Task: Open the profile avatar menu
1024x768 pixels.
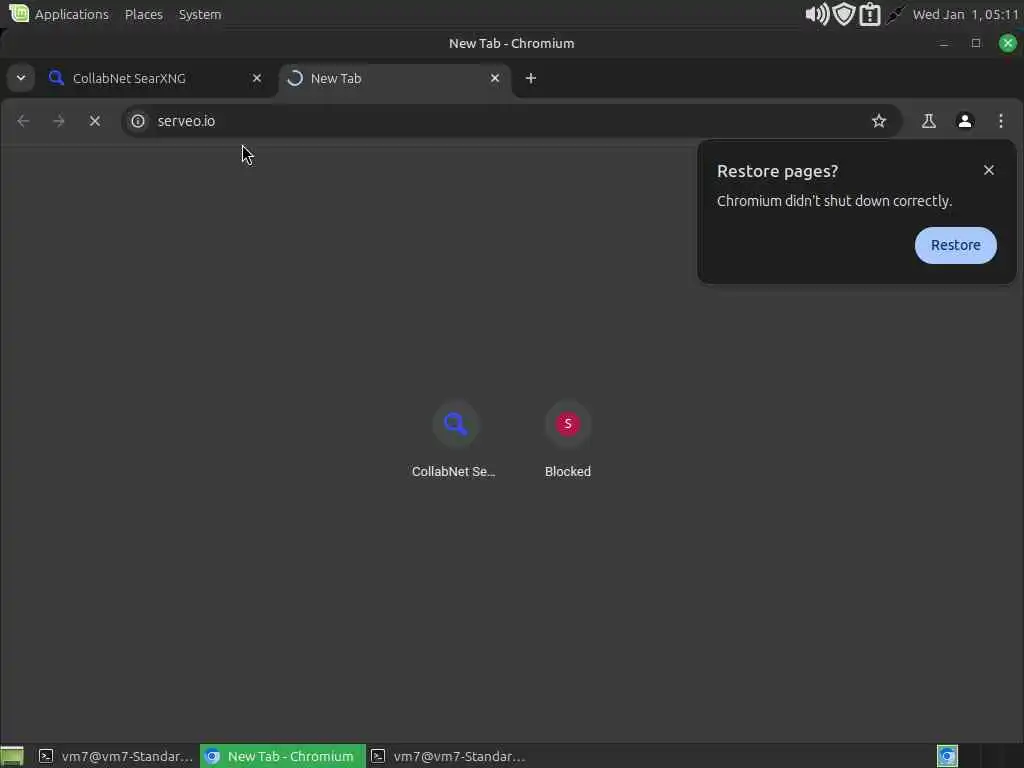Action: (965, 121)
